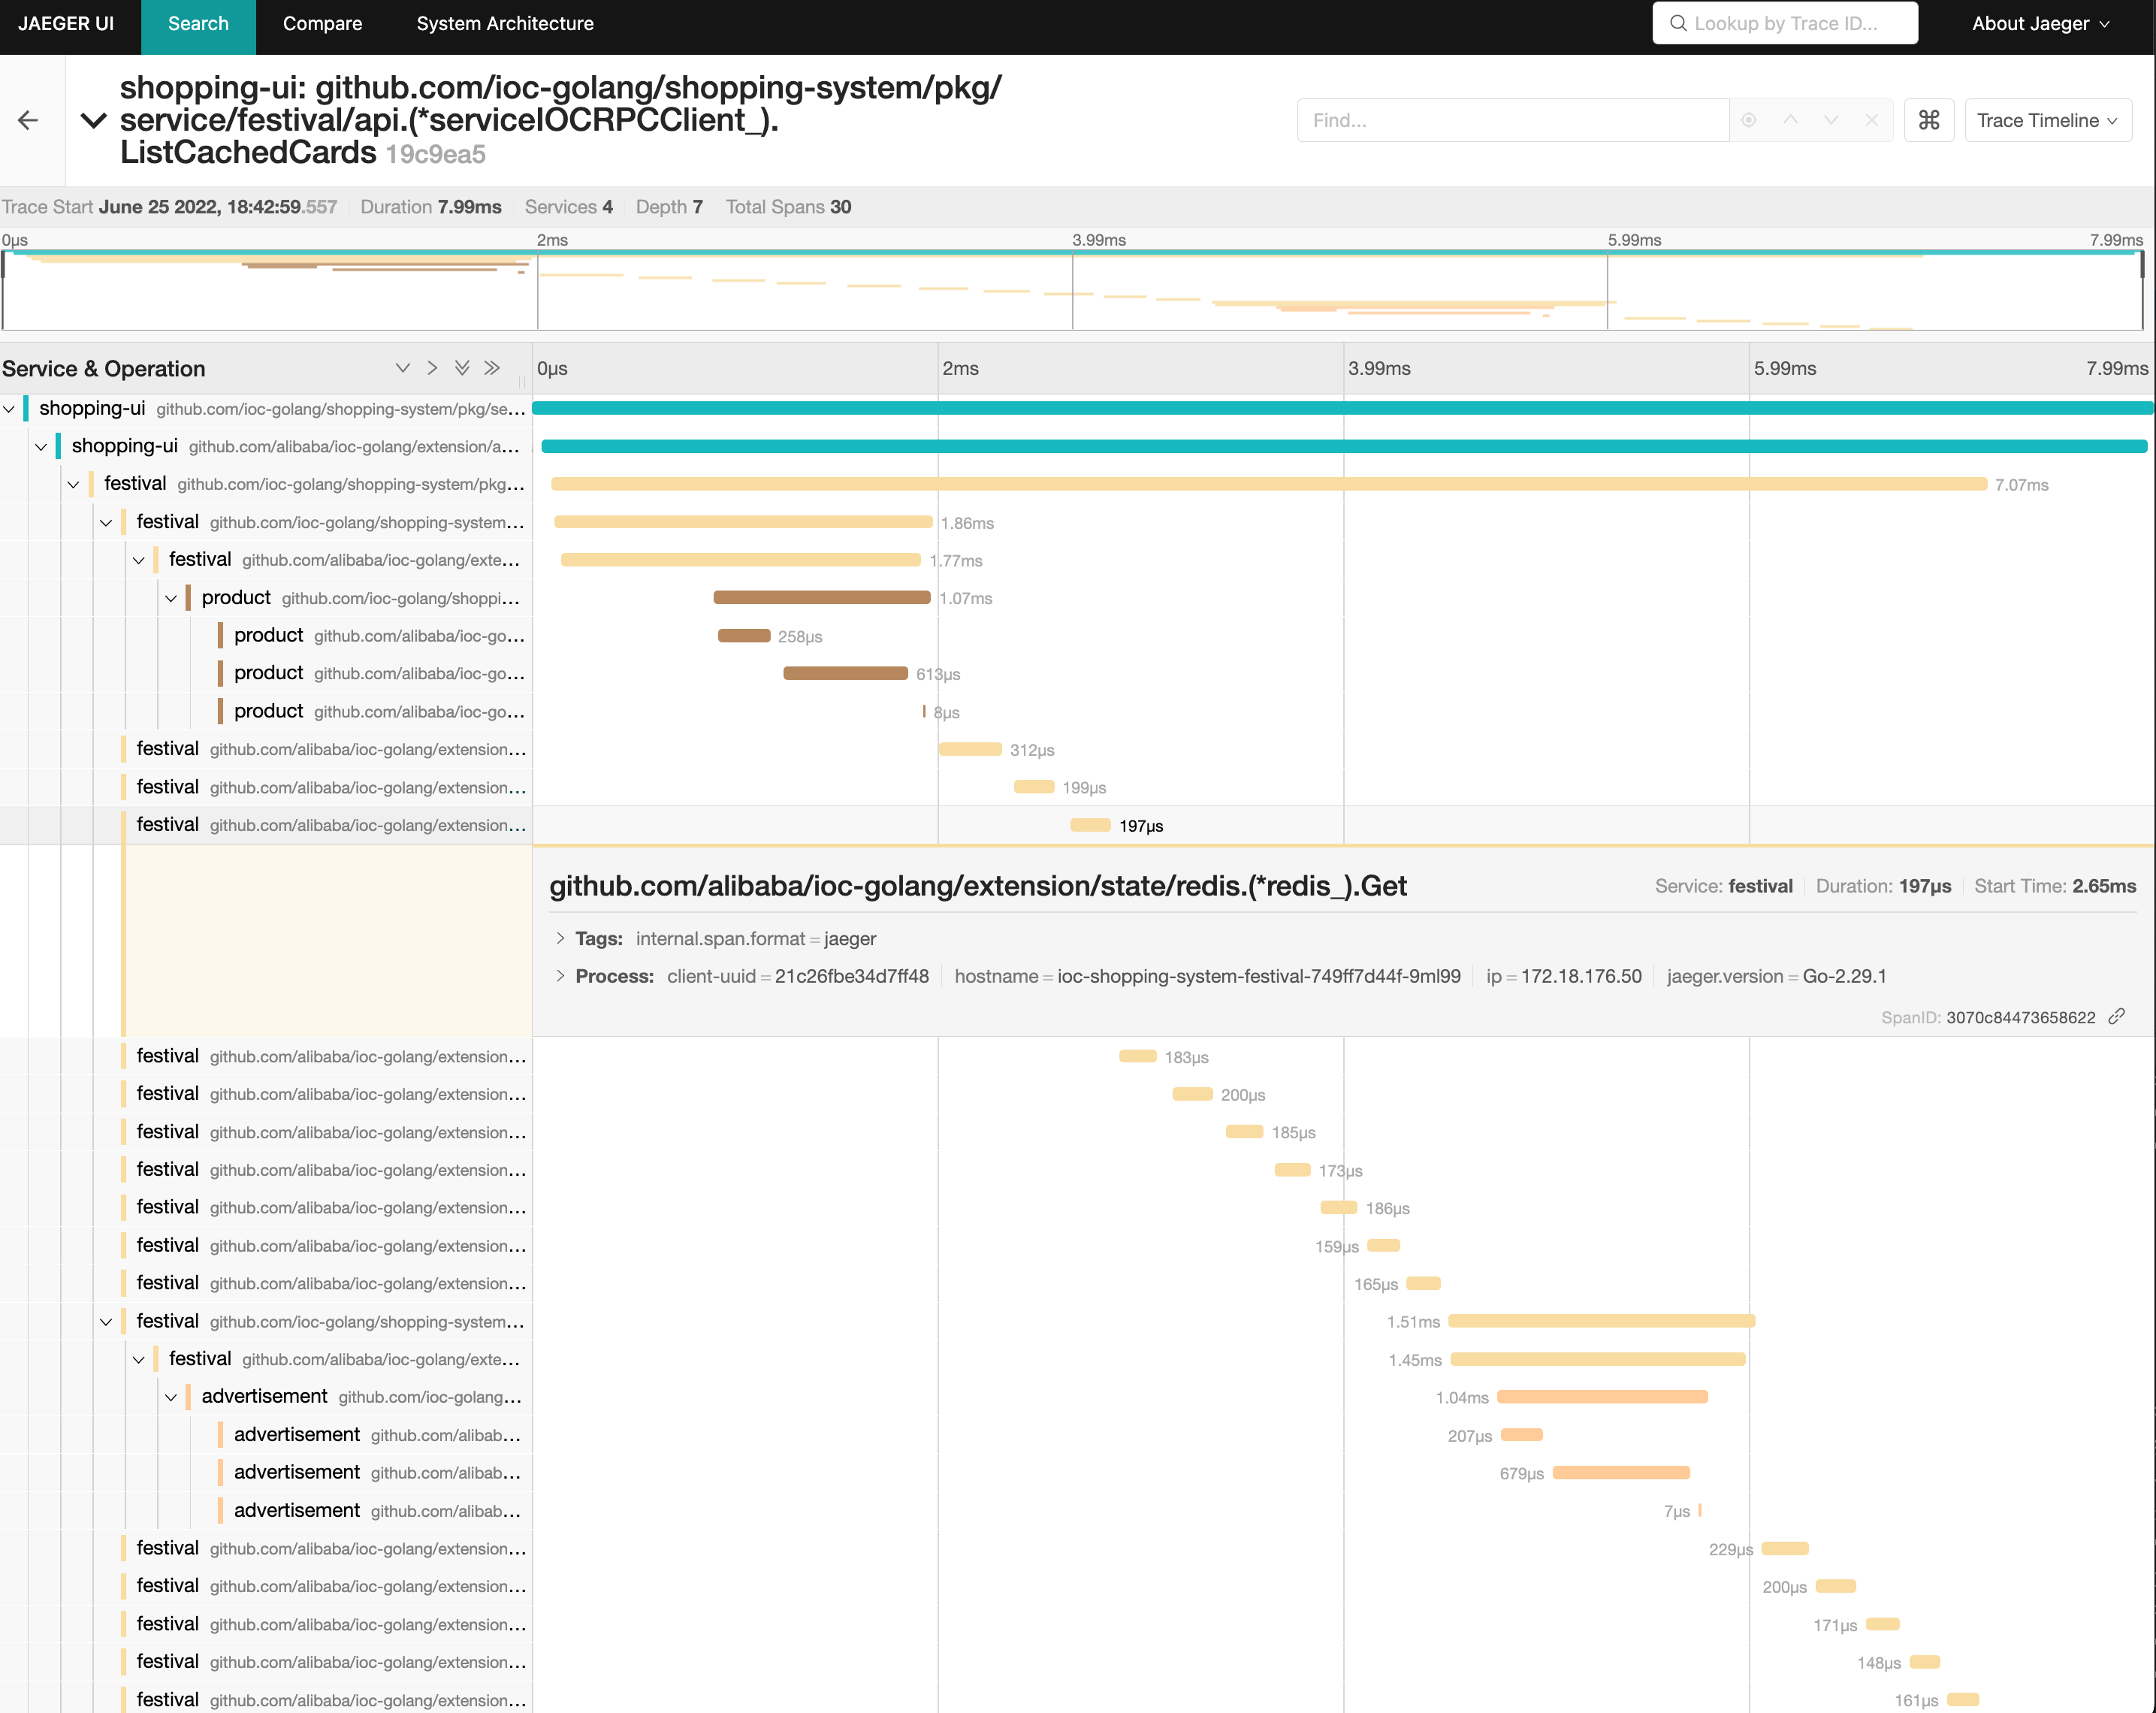
Task: Expand the Process section of the span detail
Action: pyautogui.click(x=562, y=976)
